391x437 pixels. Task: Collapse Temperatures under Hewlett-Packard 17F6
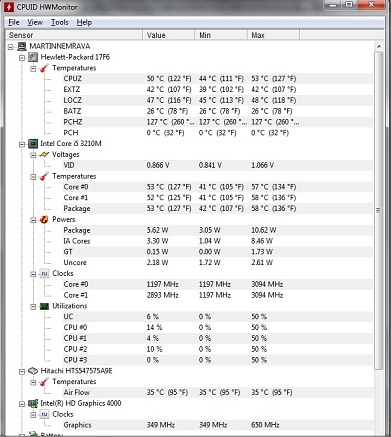(33, 69)
